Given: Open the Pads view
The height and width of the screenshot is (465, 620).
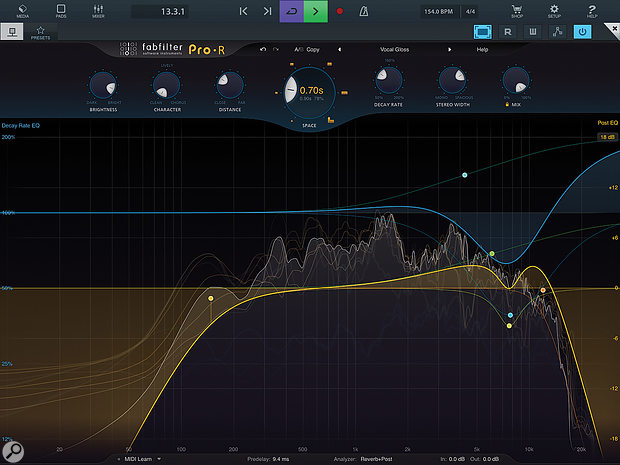Looking at the screenshot, I should tap(61, 11).
